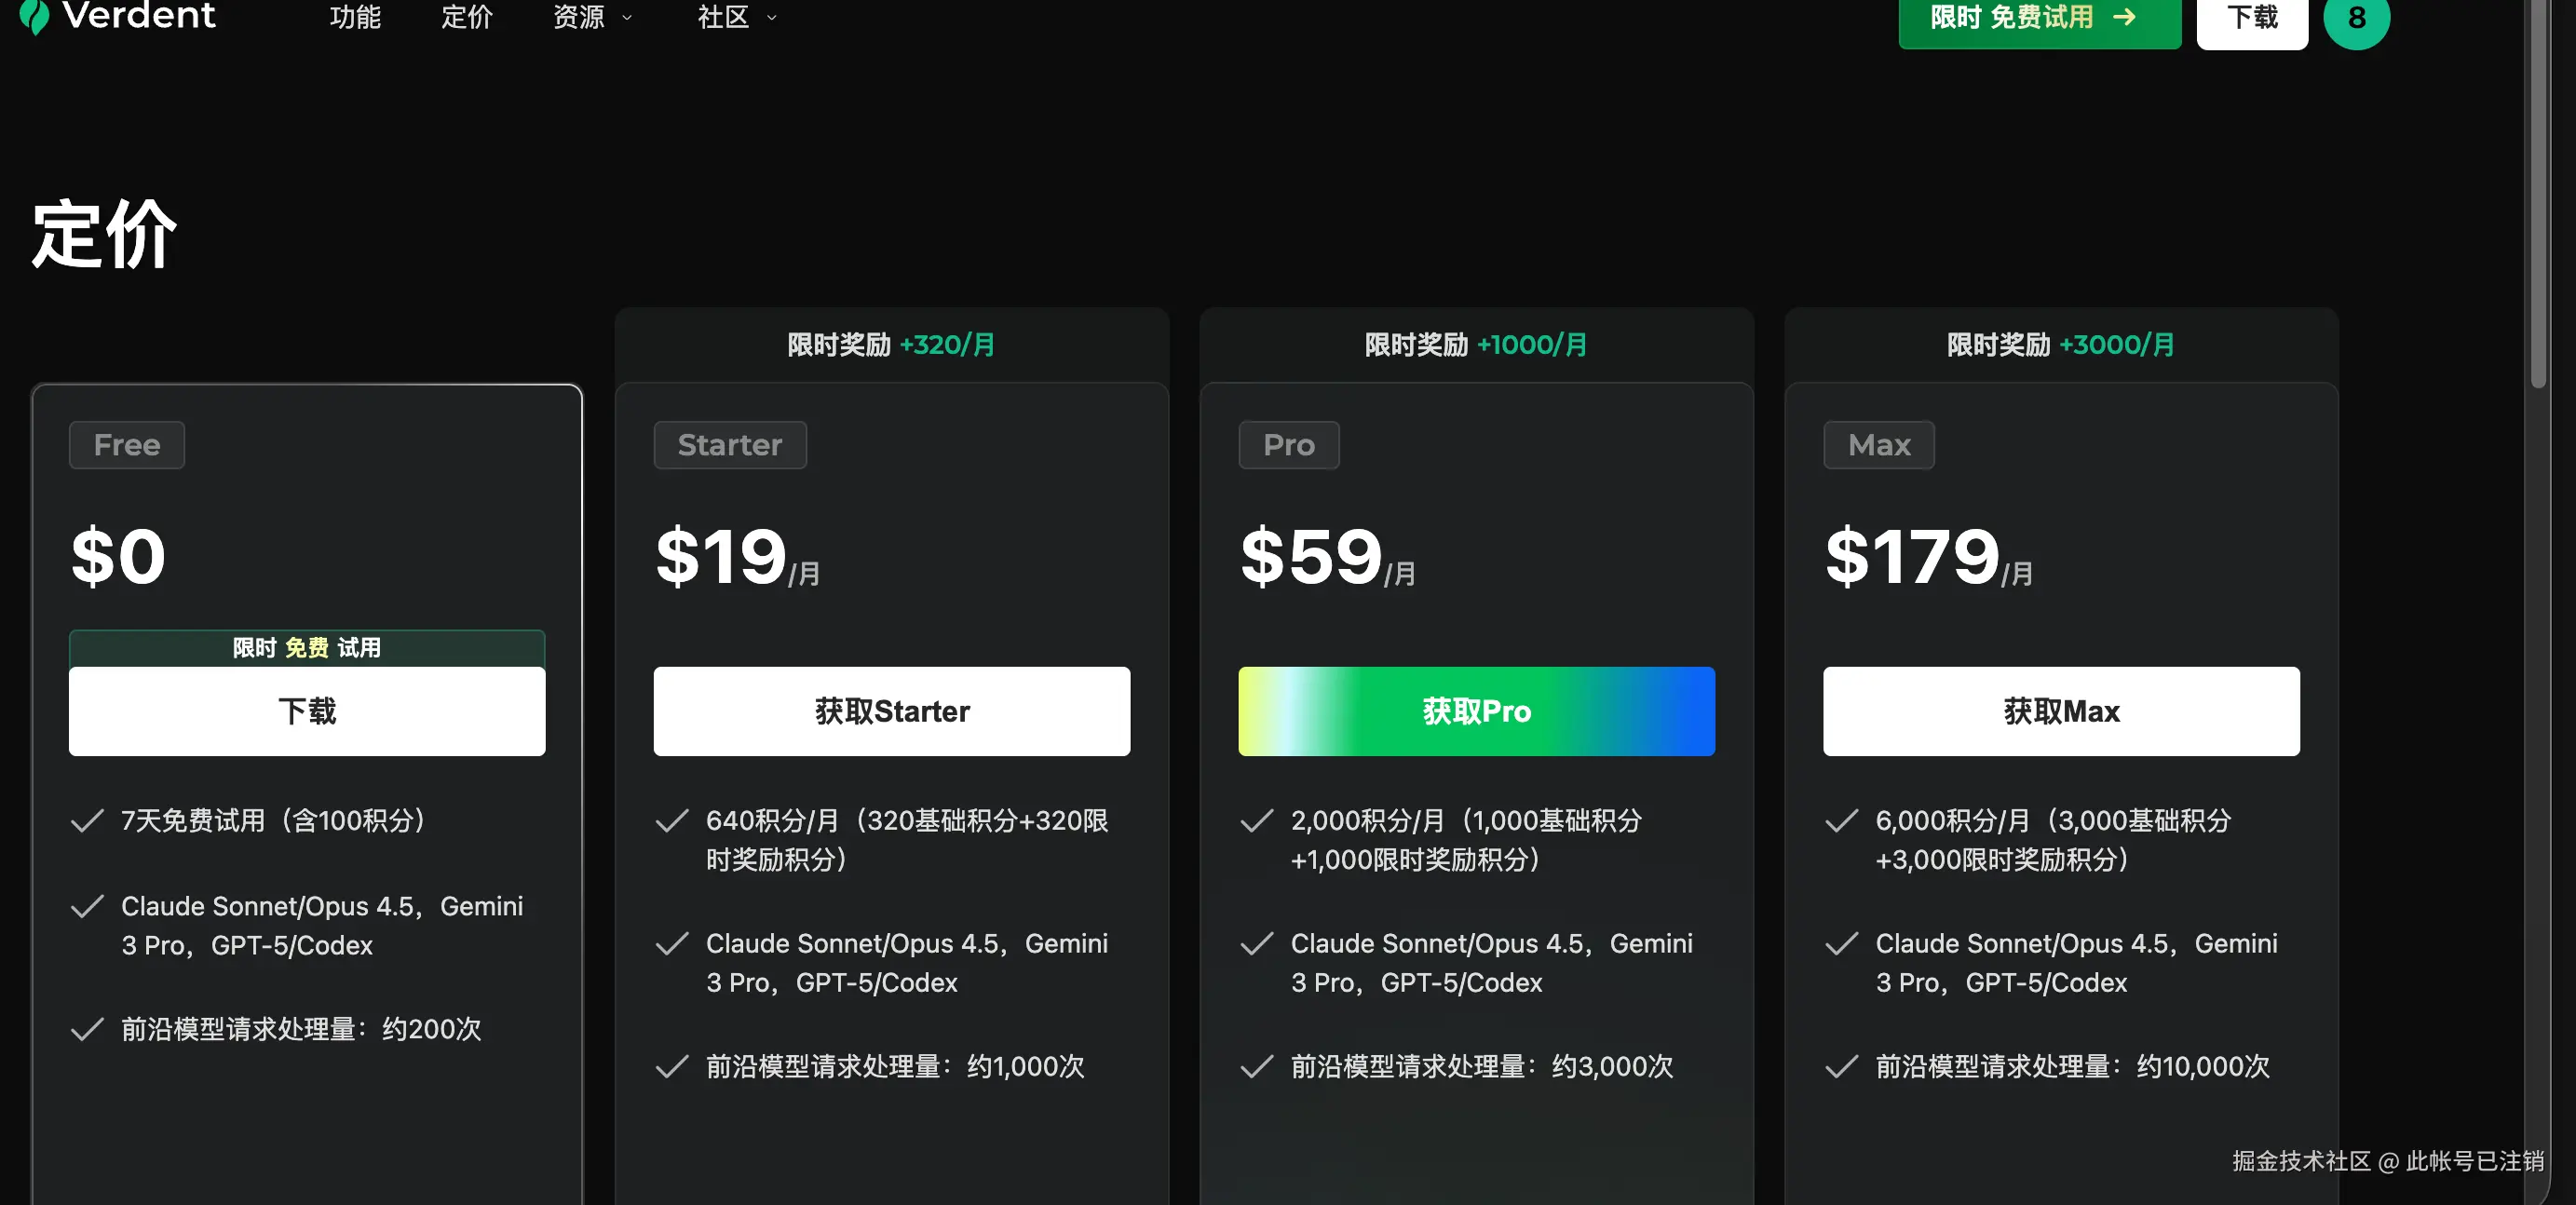Click the 下载 button on the Free card

tap(307, 713)
